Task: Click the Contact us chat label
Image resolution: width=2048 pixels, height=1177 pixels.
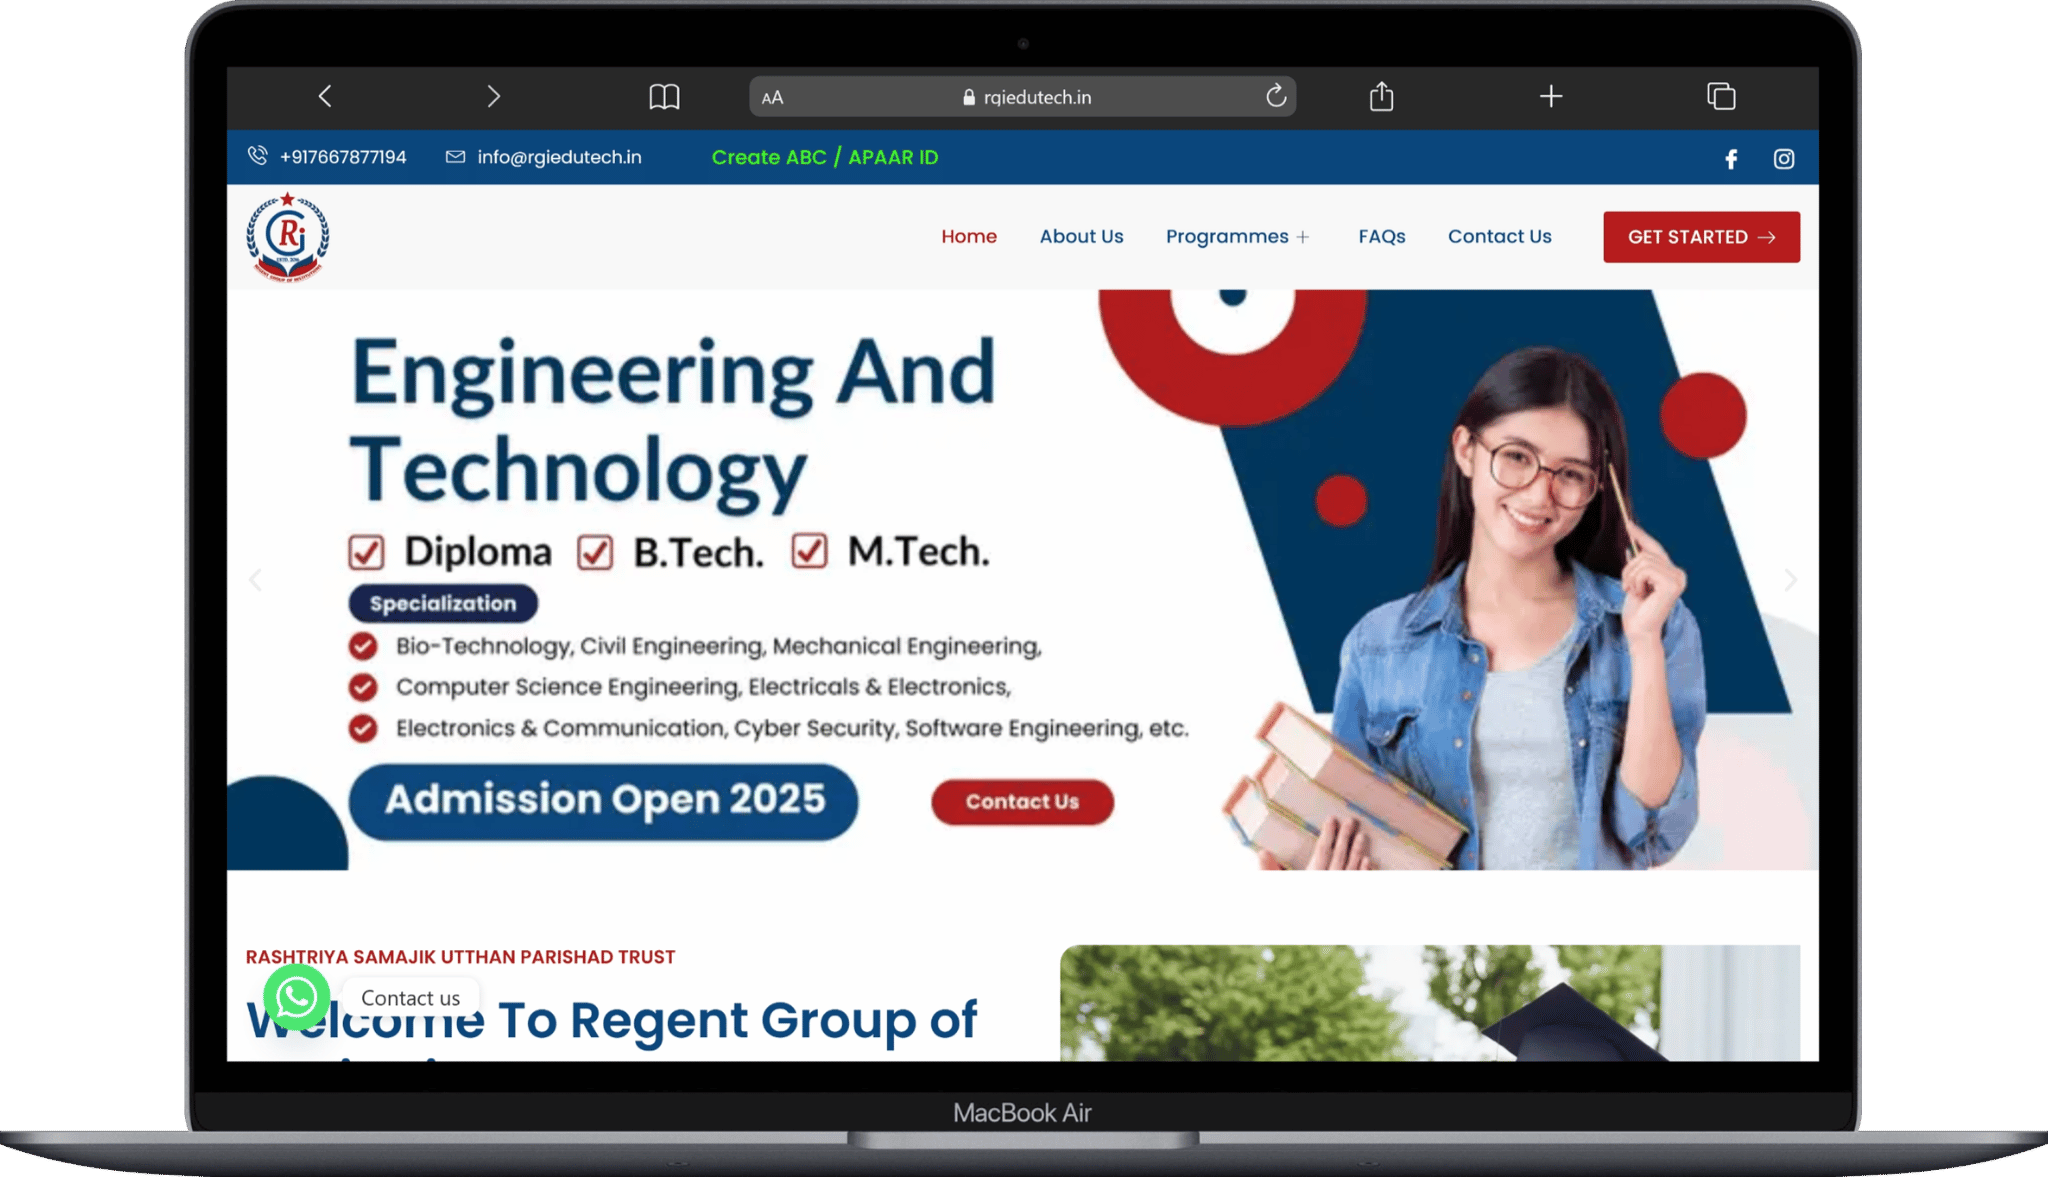Action: [410, 998]
